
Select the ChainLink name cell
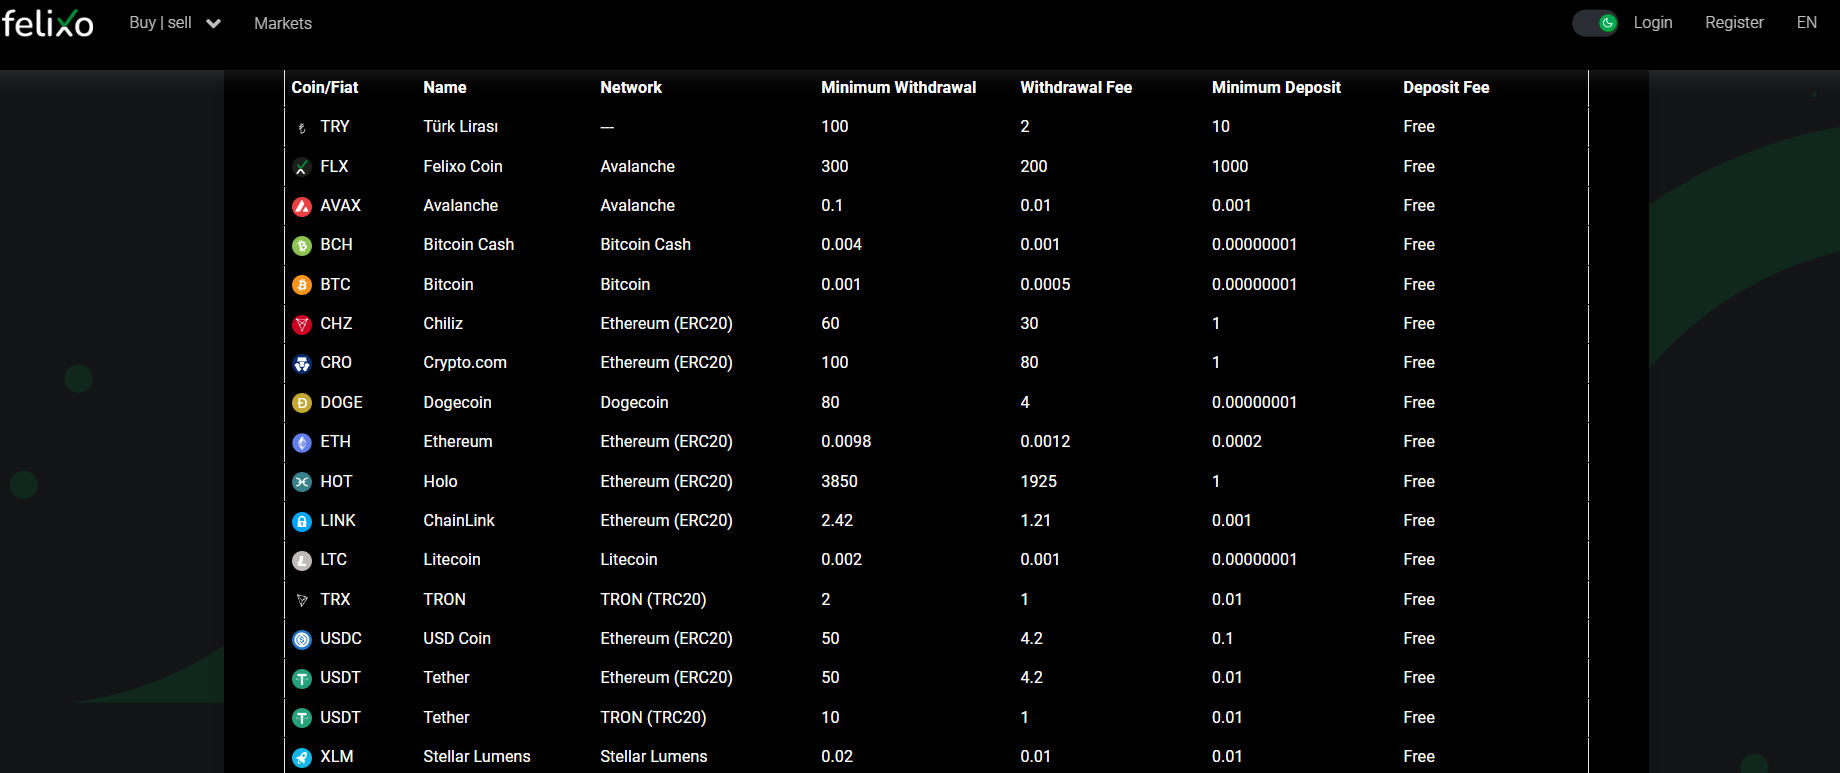tap(459, 520)
